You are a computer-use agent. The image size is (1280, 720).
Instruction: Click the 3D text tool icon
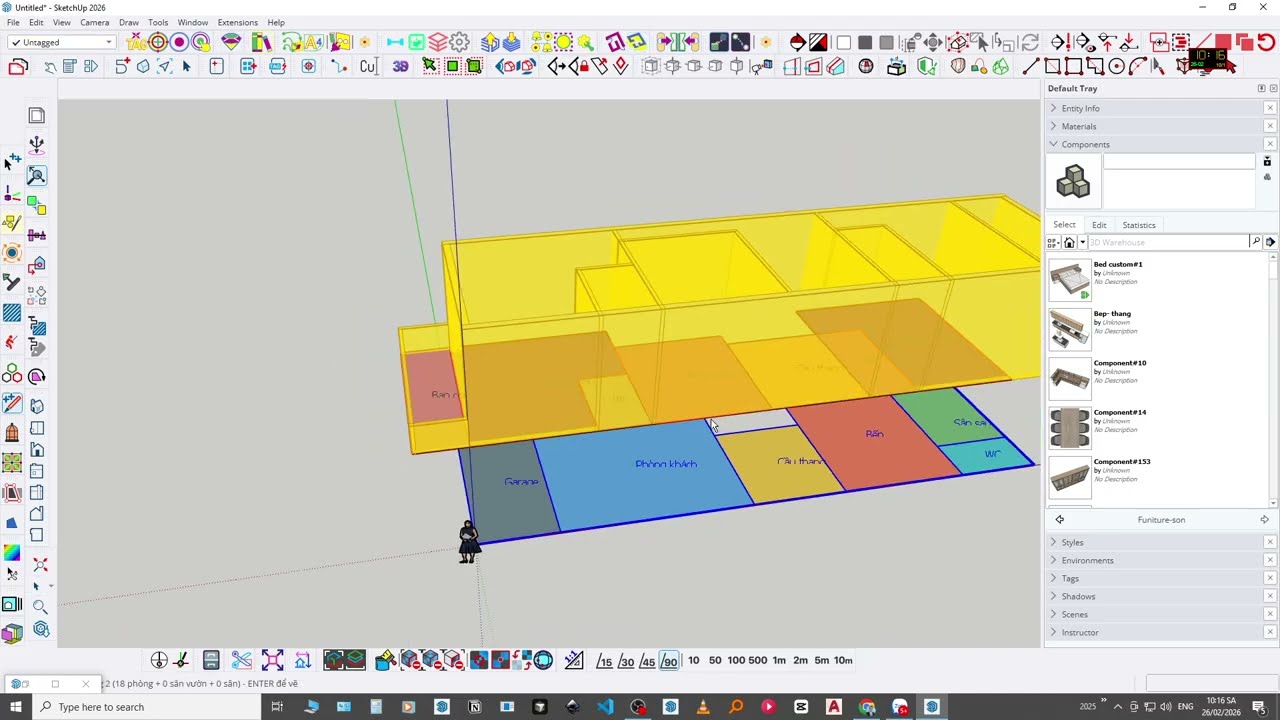(400, 66)
